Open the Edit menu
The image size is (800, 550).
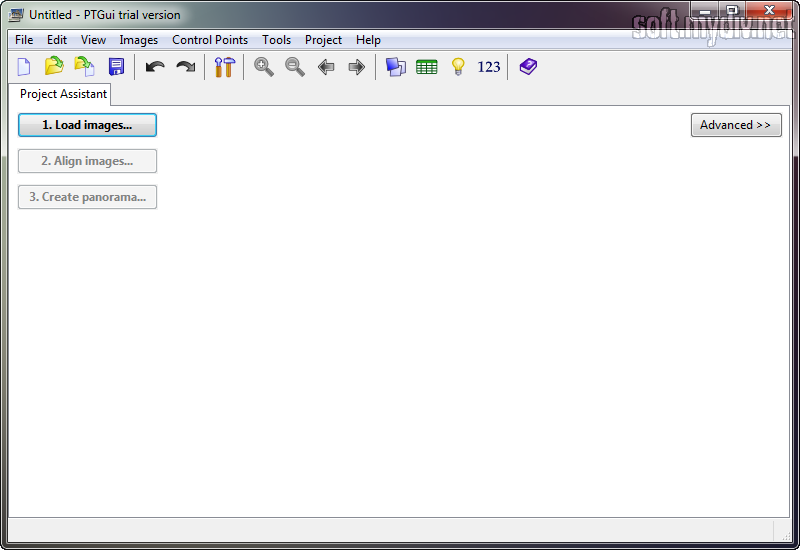pyautogui.click(x=57, y=40)
